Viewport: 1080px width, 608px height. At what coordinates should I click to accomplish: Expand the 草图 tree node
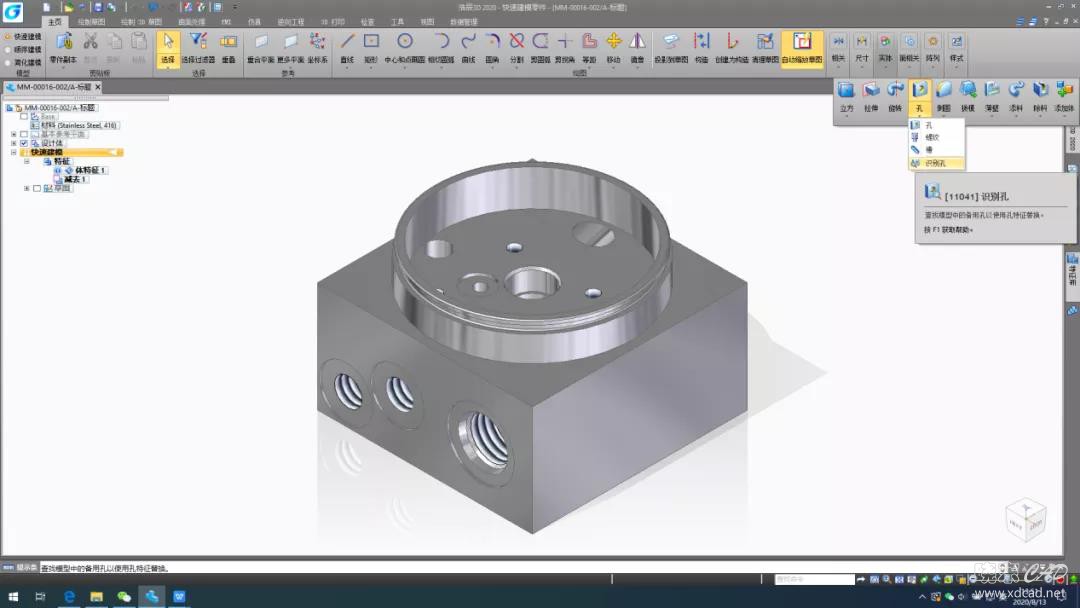[27, 188]
